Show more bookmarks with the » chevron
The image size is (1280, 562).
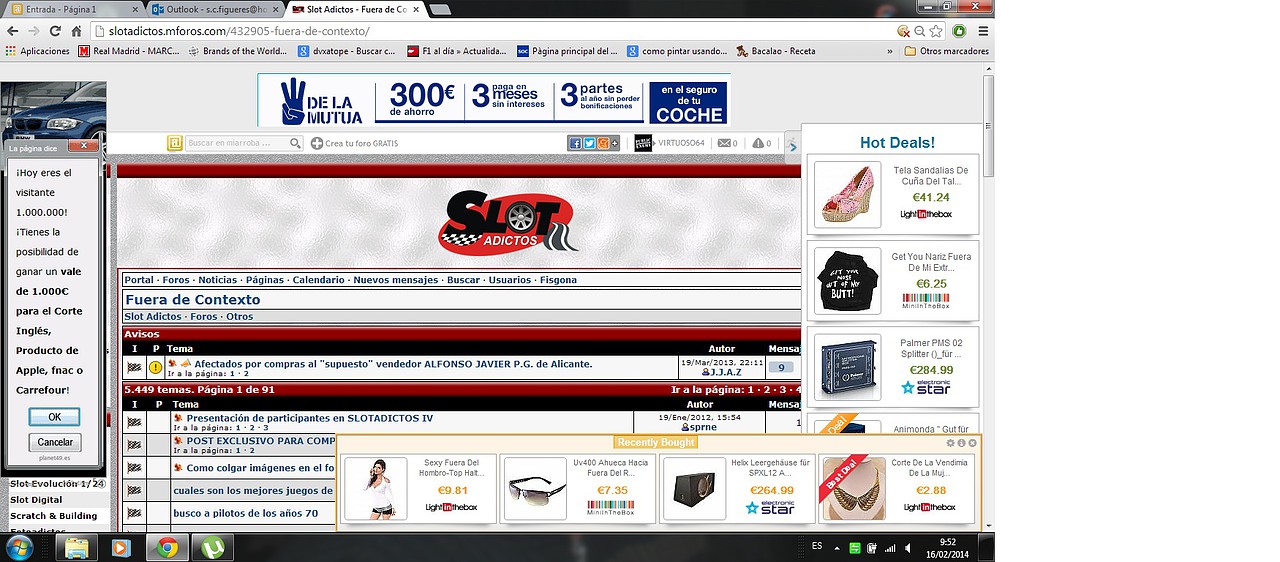point(888,51)
